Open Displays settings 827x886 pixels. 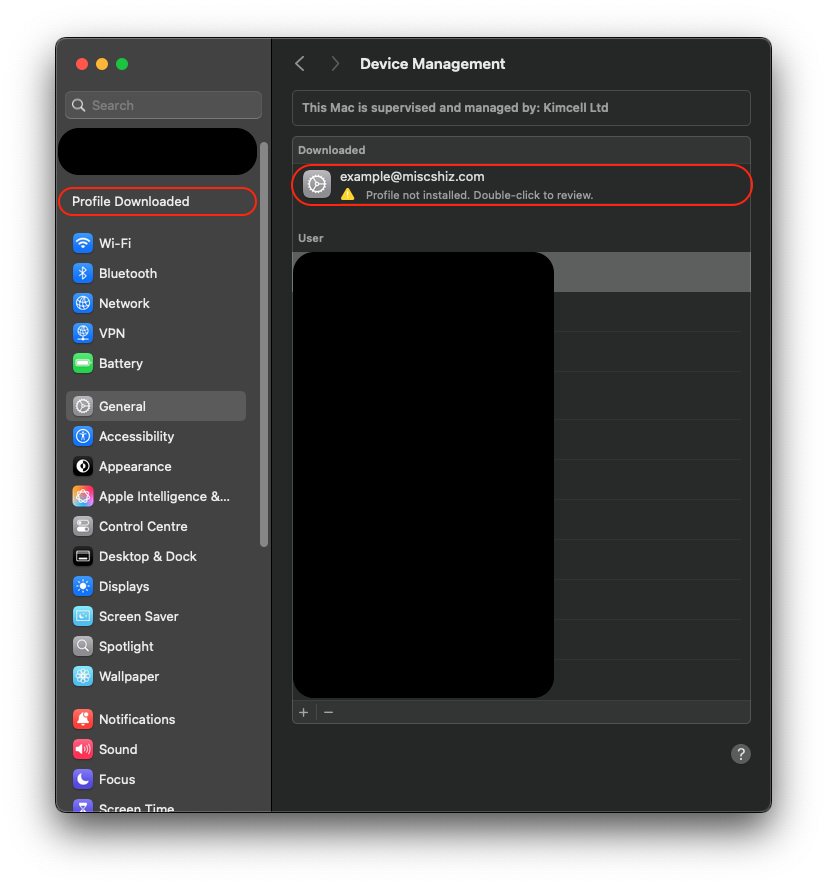coord(121,586)
